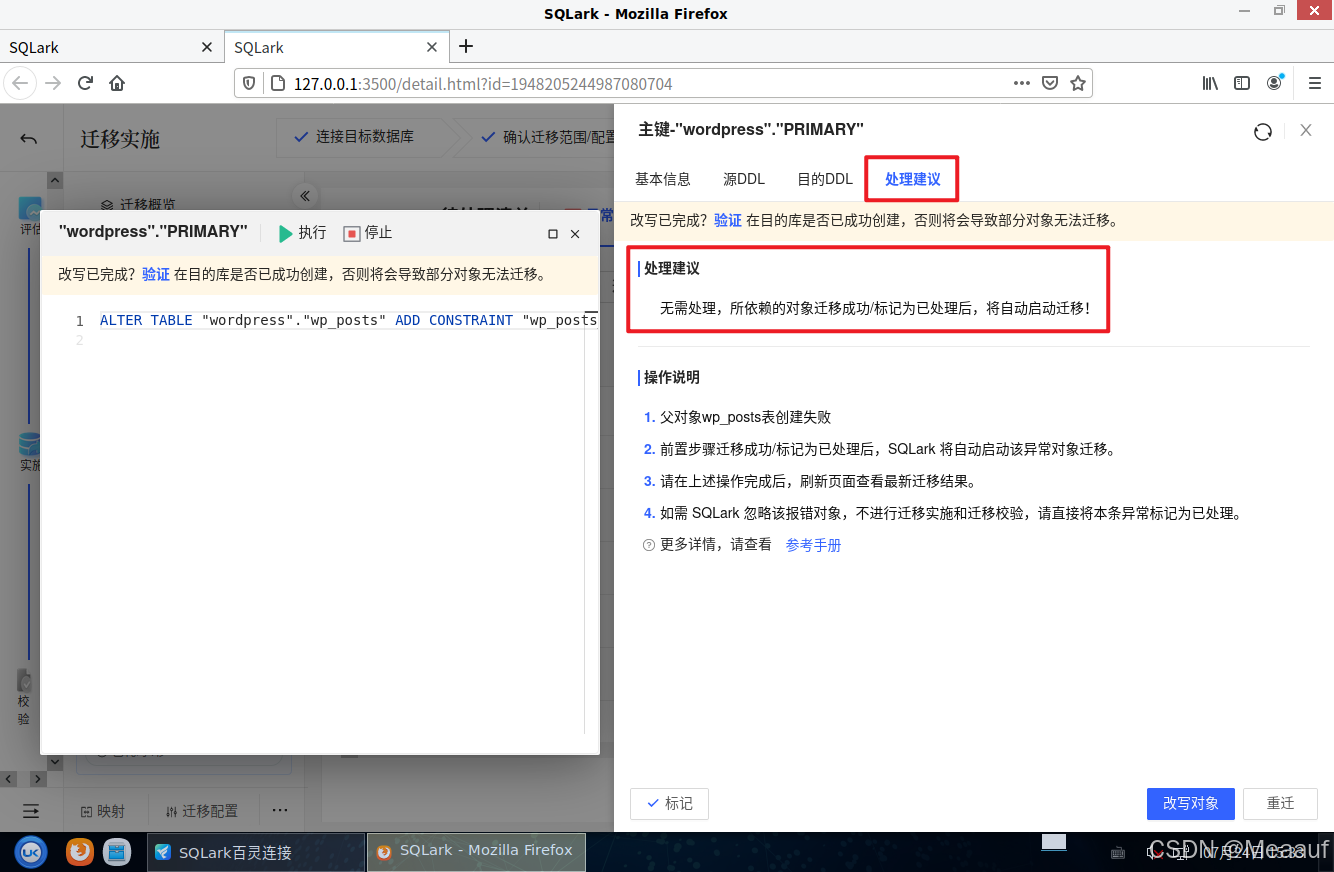This screenshot has width=1334, height=872.
Task: Open the 映射 mapping button
Action: point(104,811)
